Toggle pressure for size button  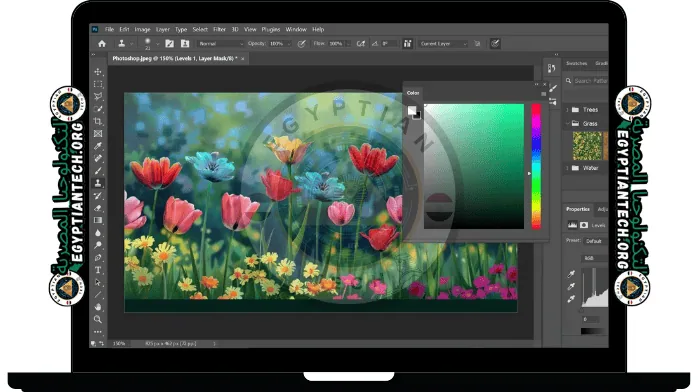coord(495,44)
